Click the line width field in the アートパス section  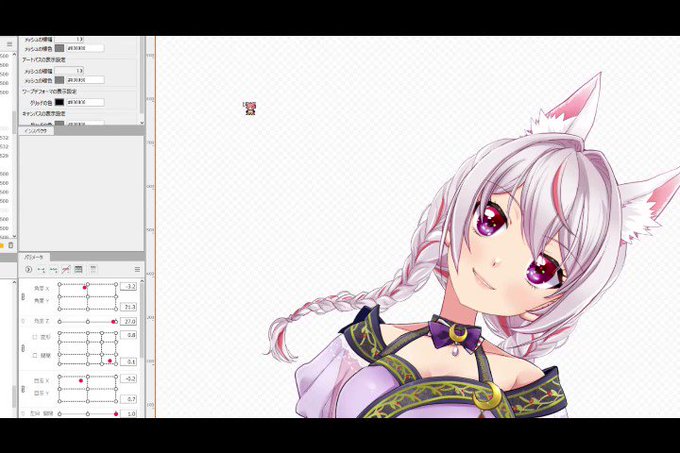click(x=69, y=71)
